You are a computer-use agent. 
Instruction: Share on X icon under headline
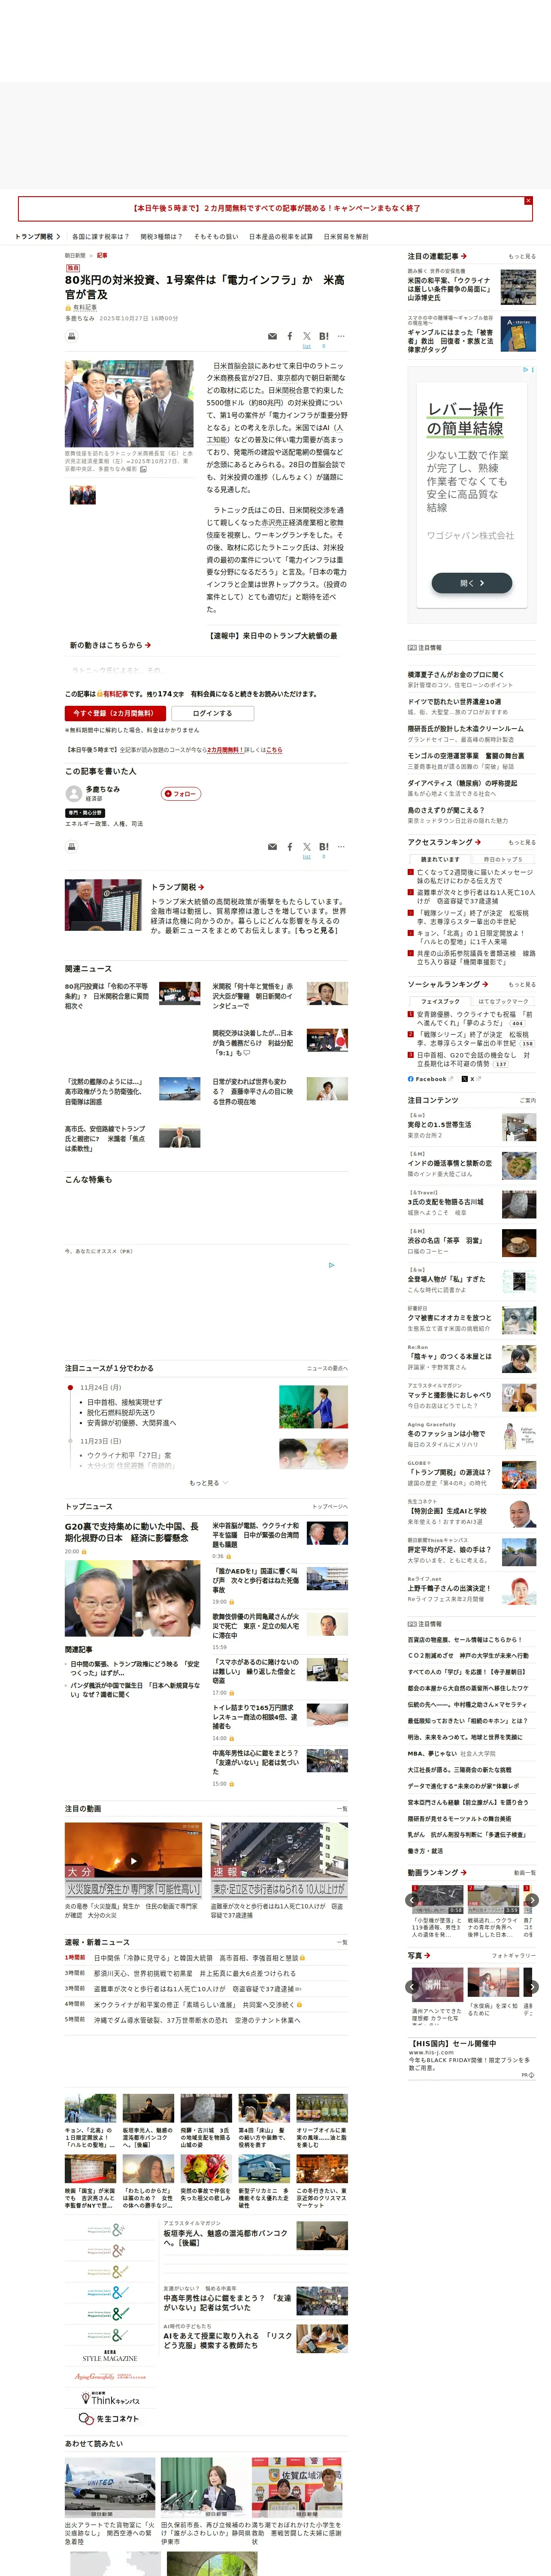point(307,336)
